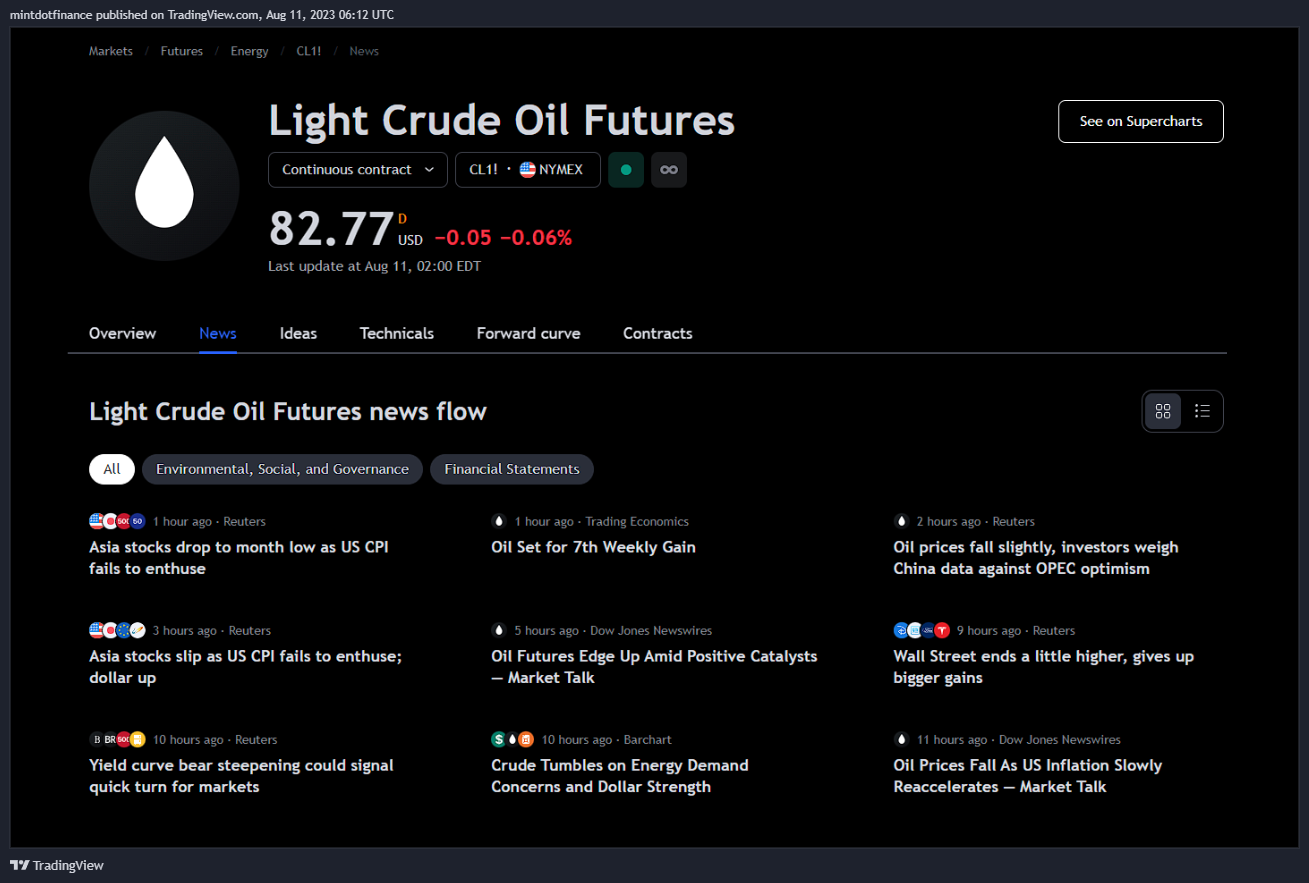Click the TradingView logo at bottom
1309x883 pixels.
point(57,865)
